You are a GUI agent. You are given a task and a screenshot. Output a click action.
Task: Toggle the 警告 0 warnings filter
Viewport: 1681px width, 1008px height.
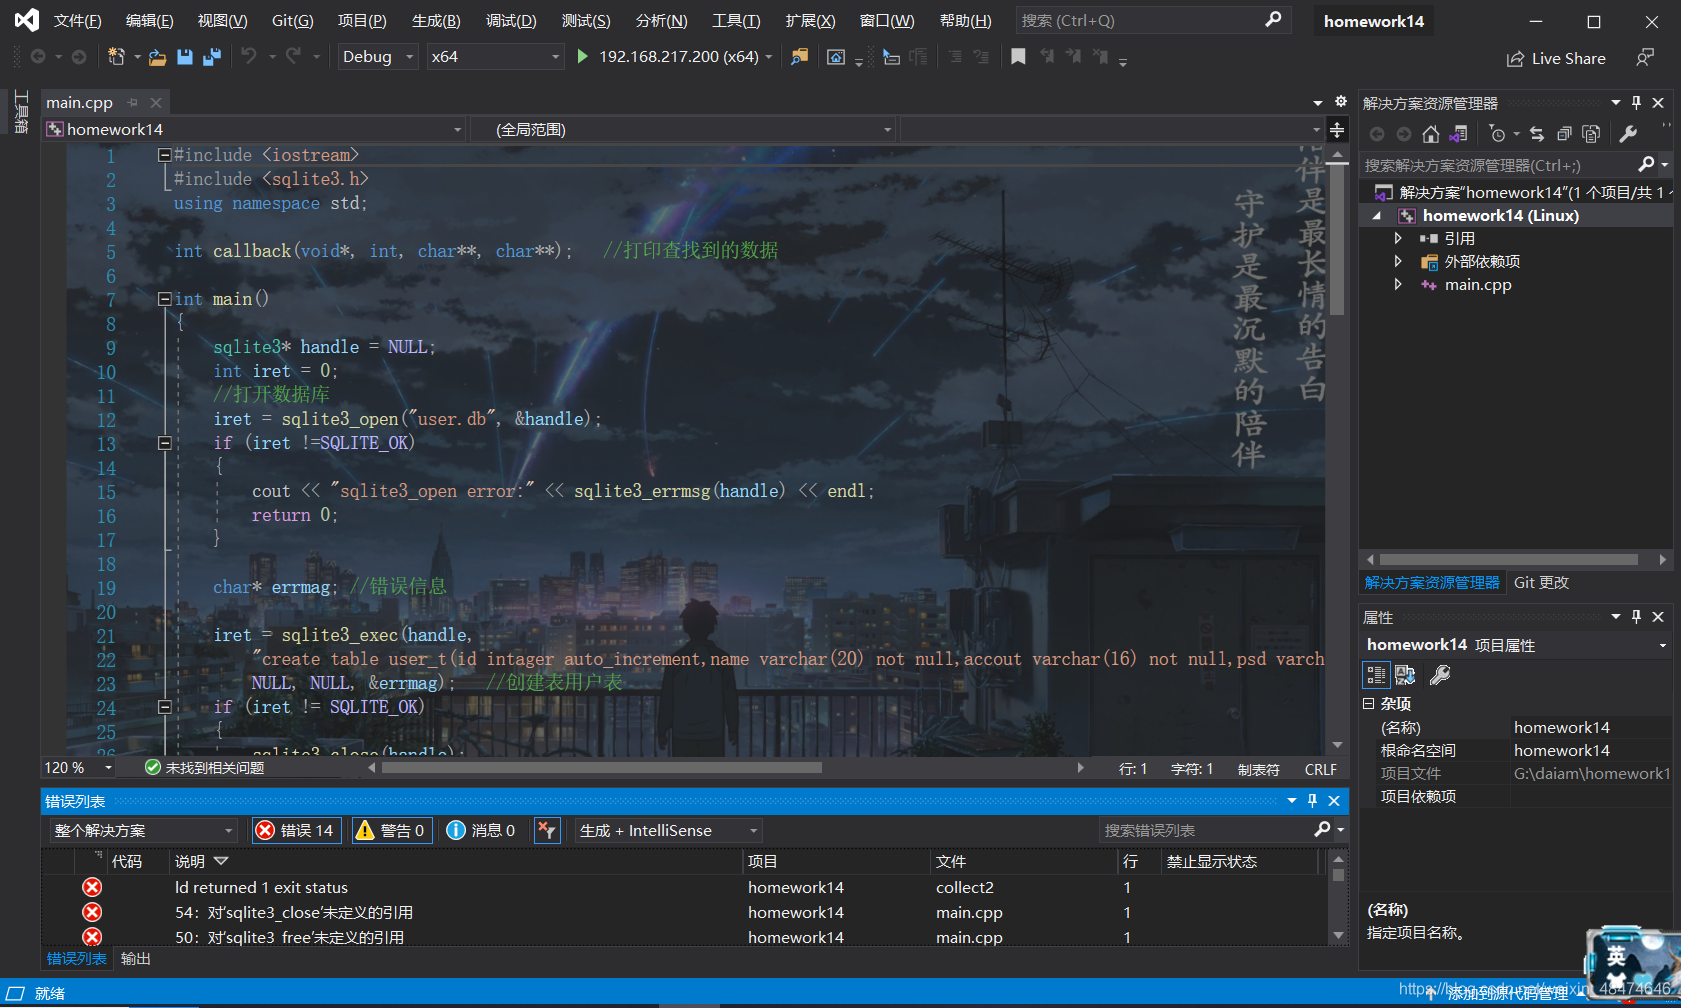click(x=392, y=830)
